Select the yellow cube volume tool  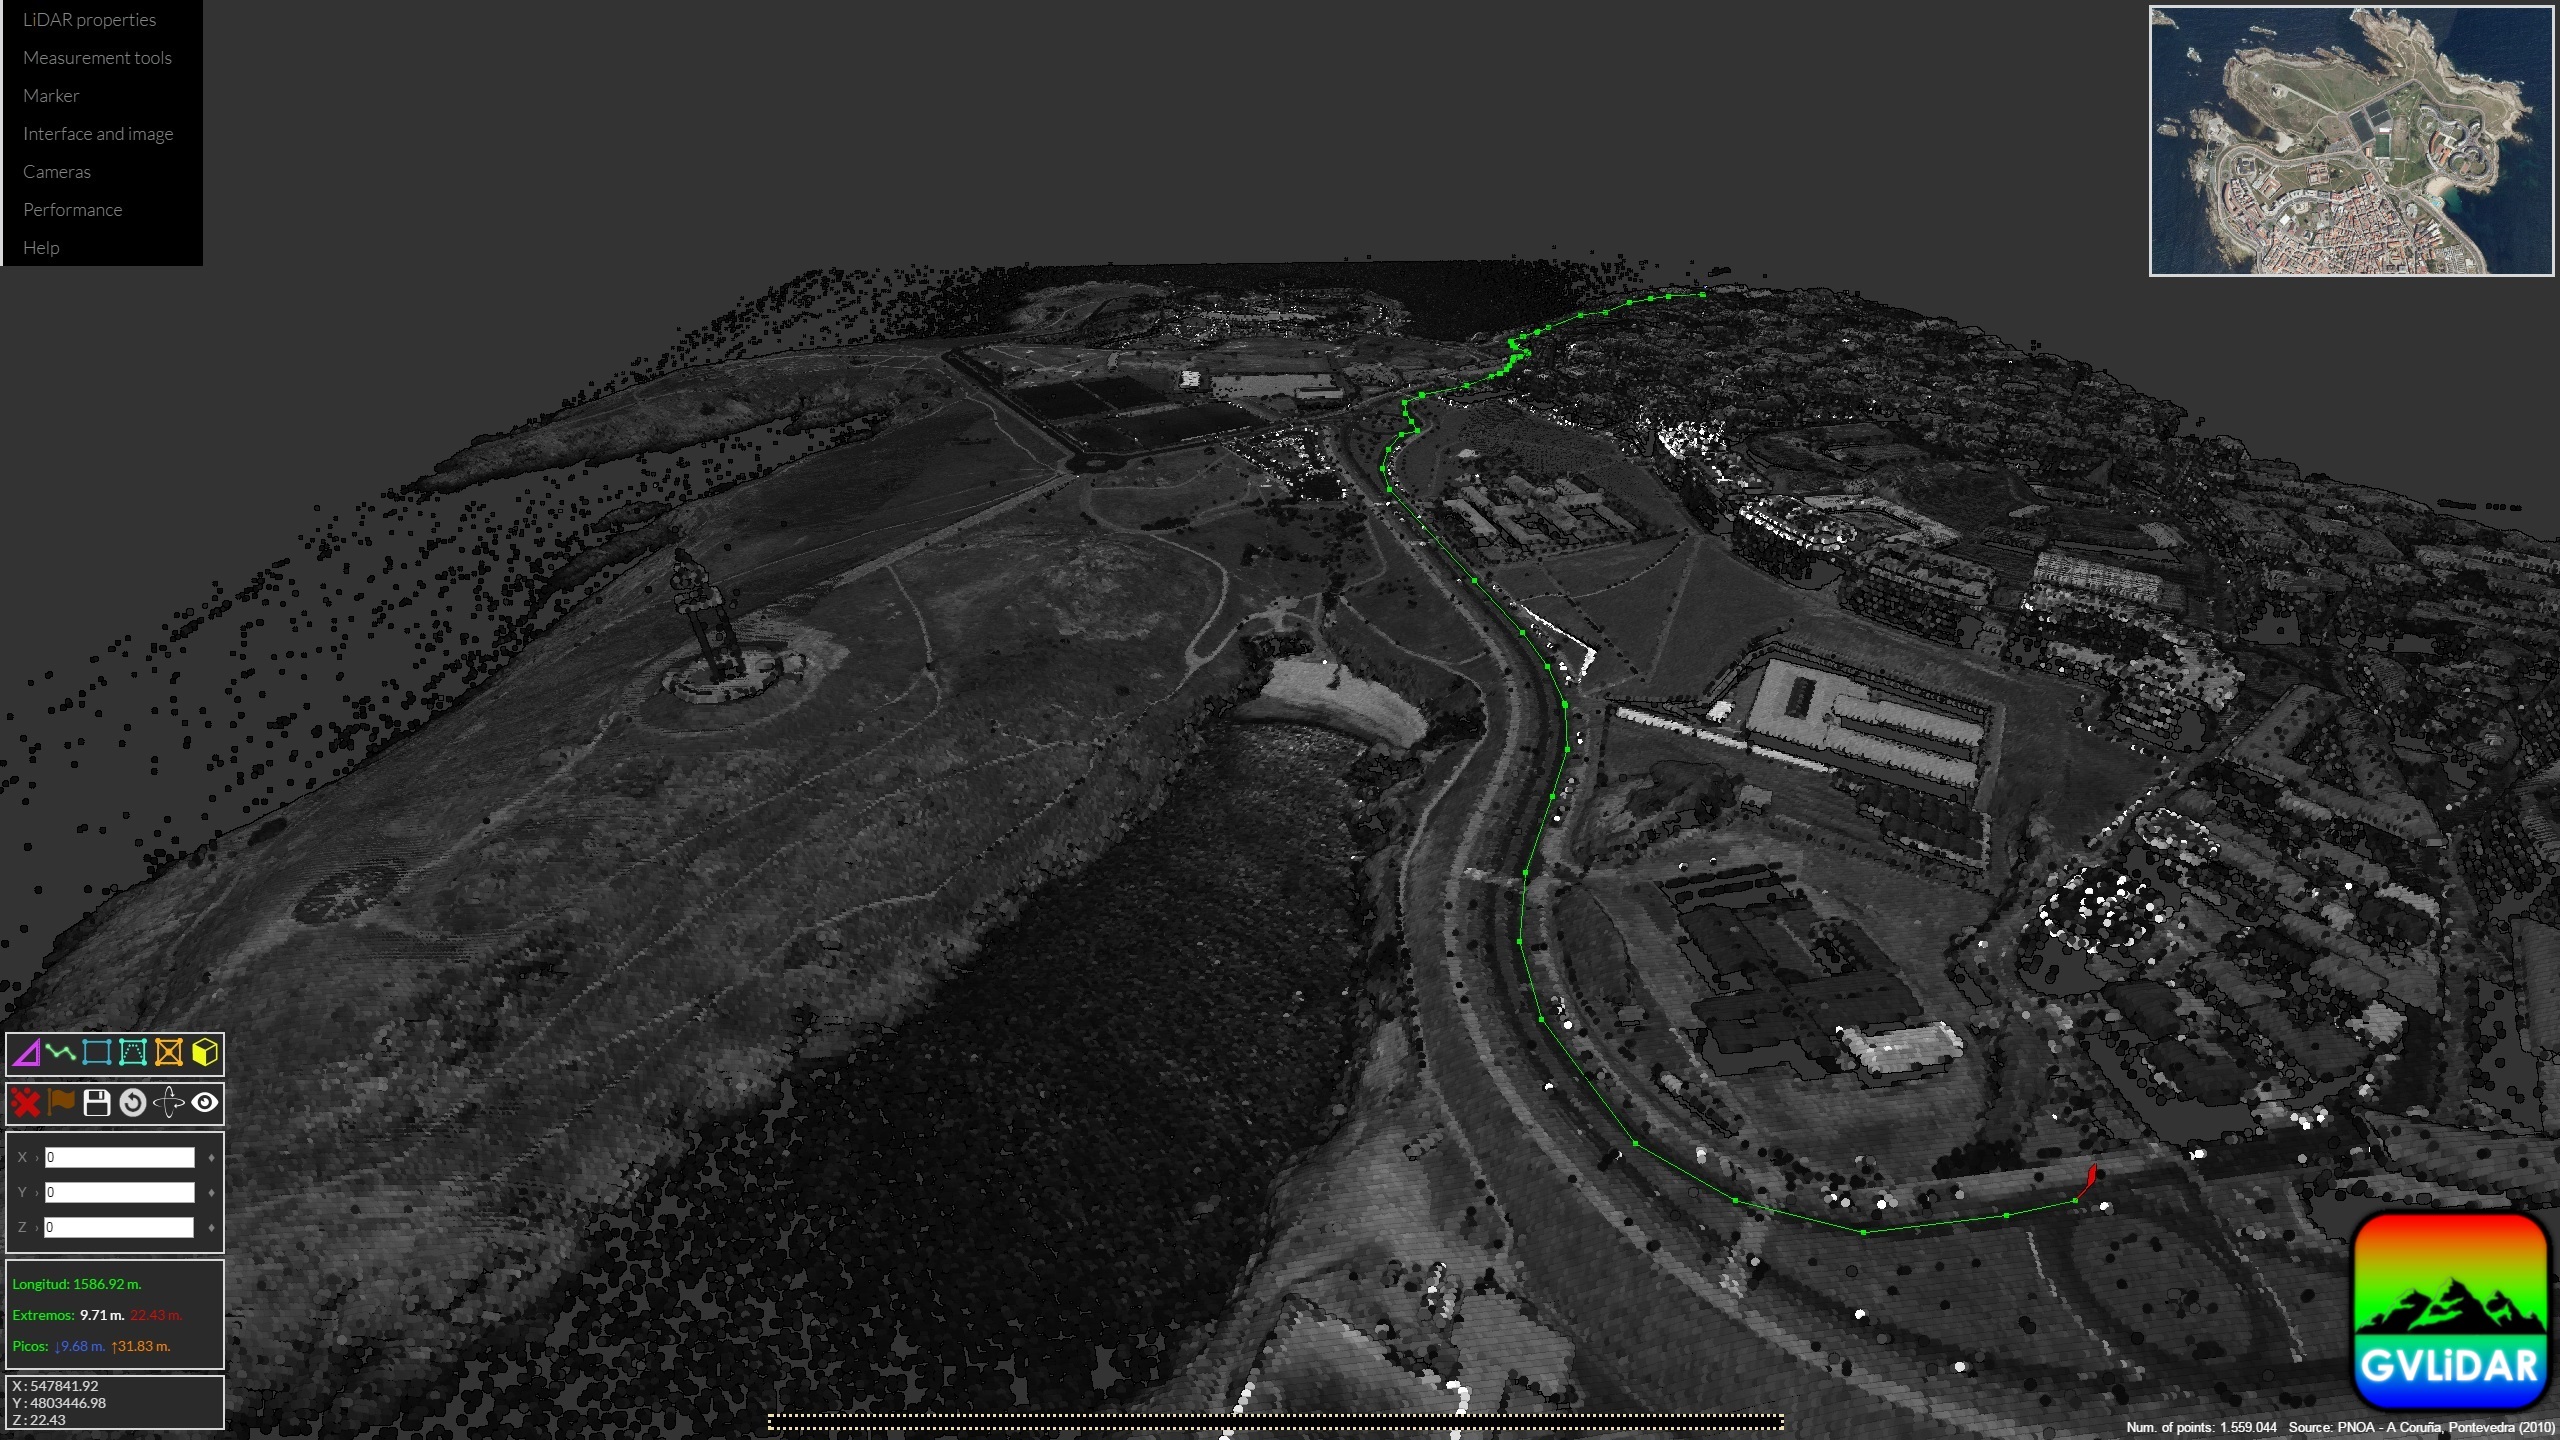(x=205, y=1052)
